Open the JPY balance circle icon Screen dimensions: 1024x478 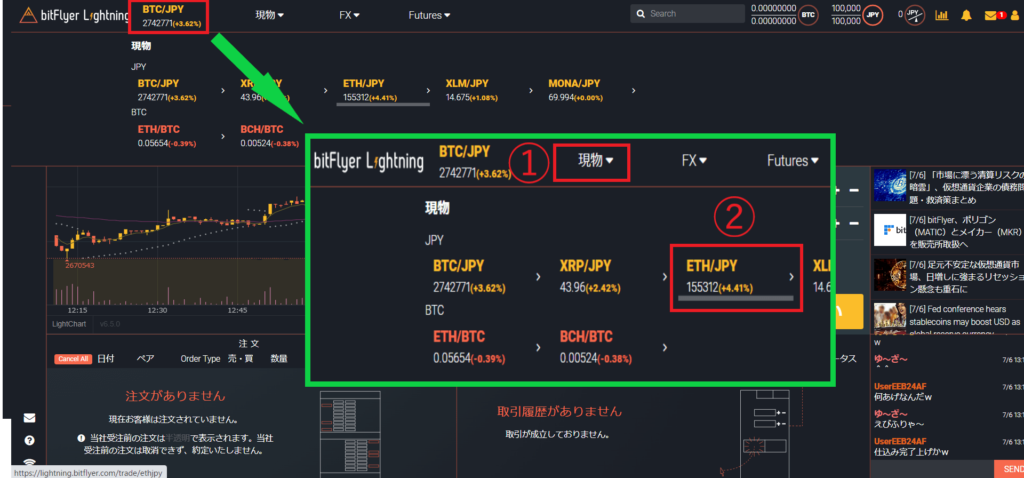coord(872,14)
